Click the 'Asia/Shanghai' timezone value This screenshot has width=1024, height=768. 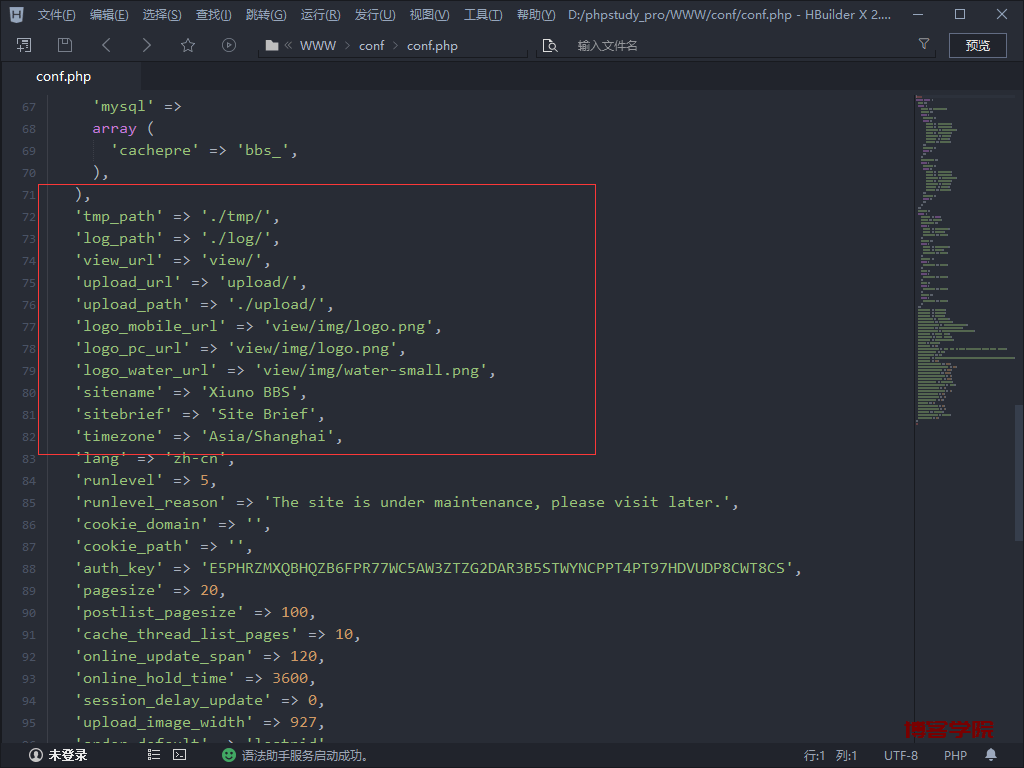tap(267, 436)
